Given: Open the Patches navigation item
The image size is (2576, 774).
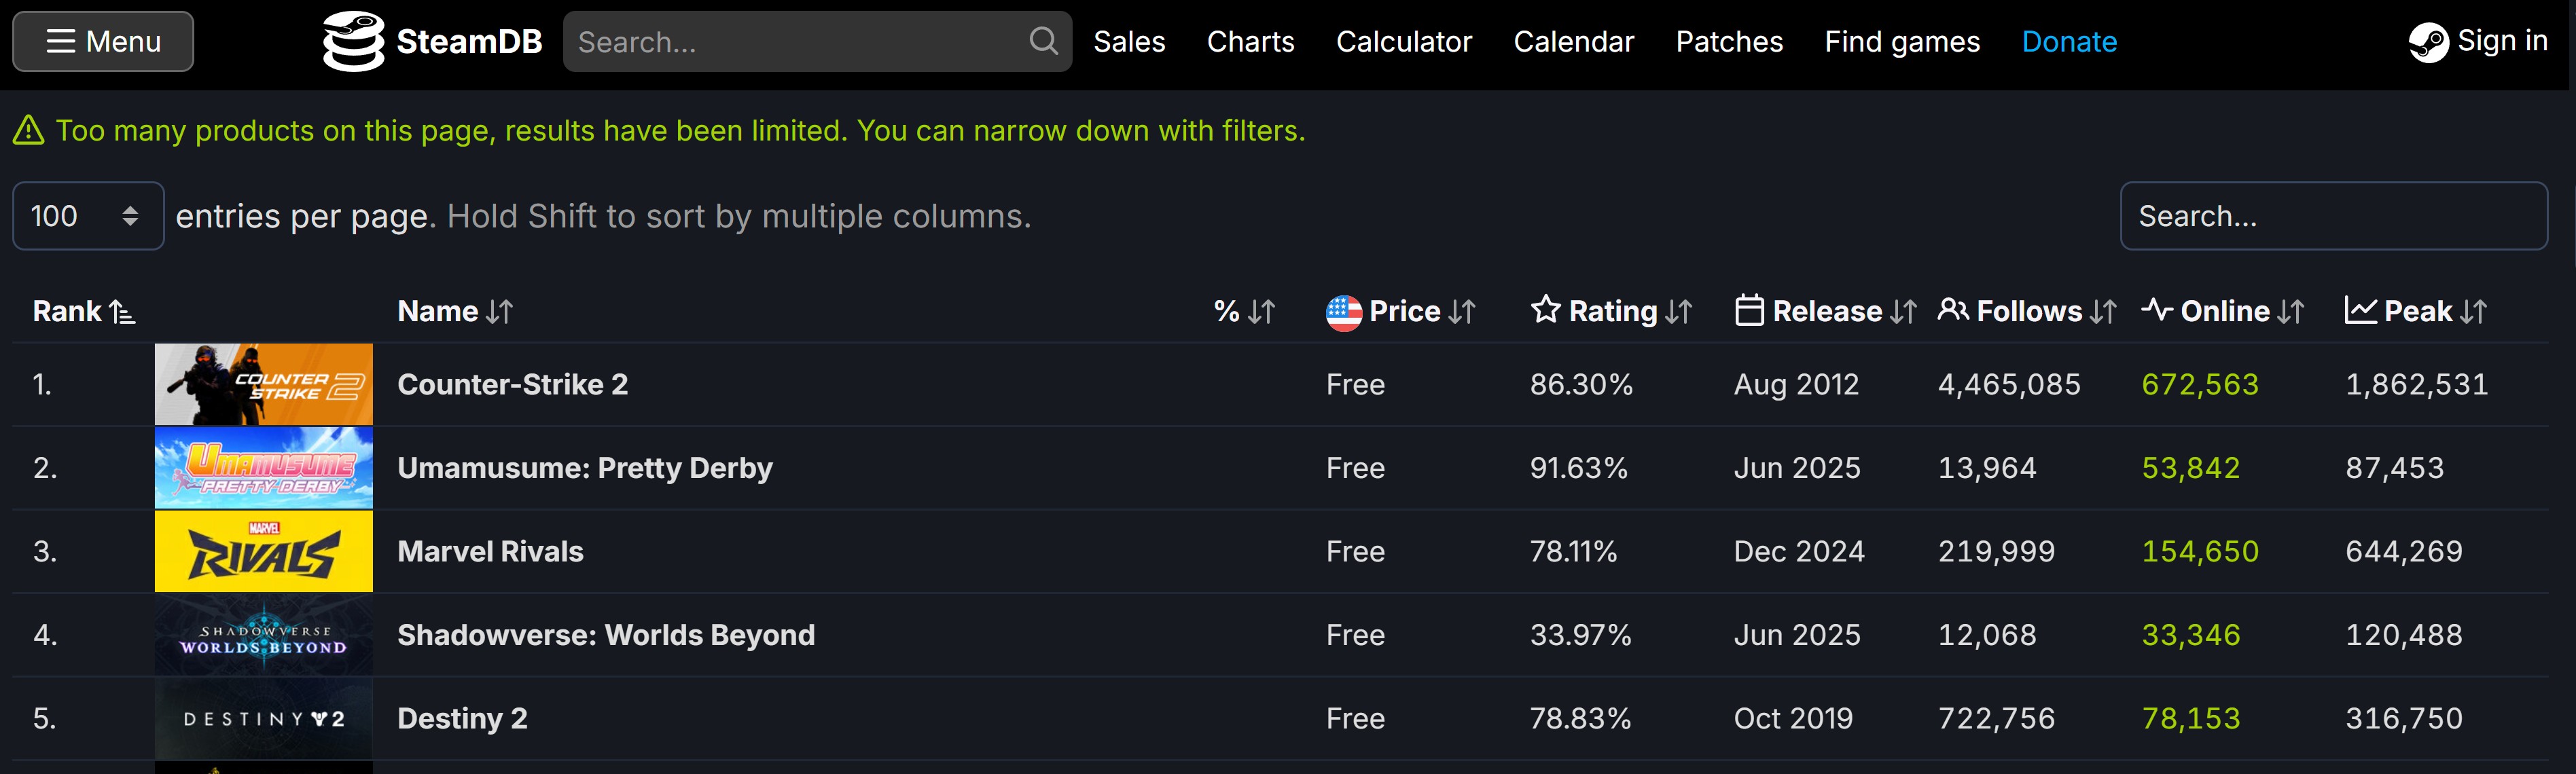Looking at the screenshot, I should (1729, 42).
